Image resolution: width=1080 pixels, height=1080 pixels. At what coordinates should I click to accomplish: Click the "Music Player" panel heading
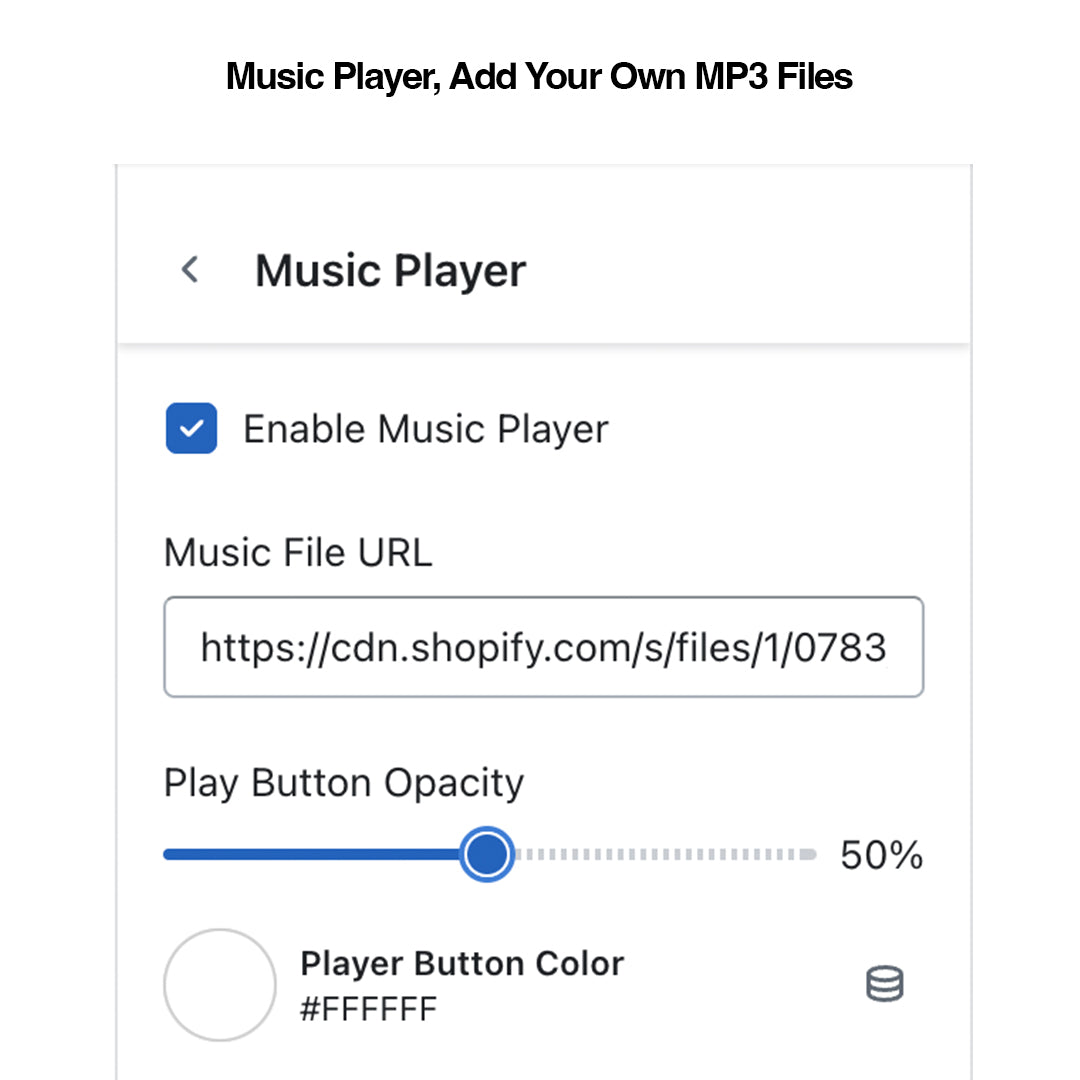pyautogui.click(x=390, y=271)
